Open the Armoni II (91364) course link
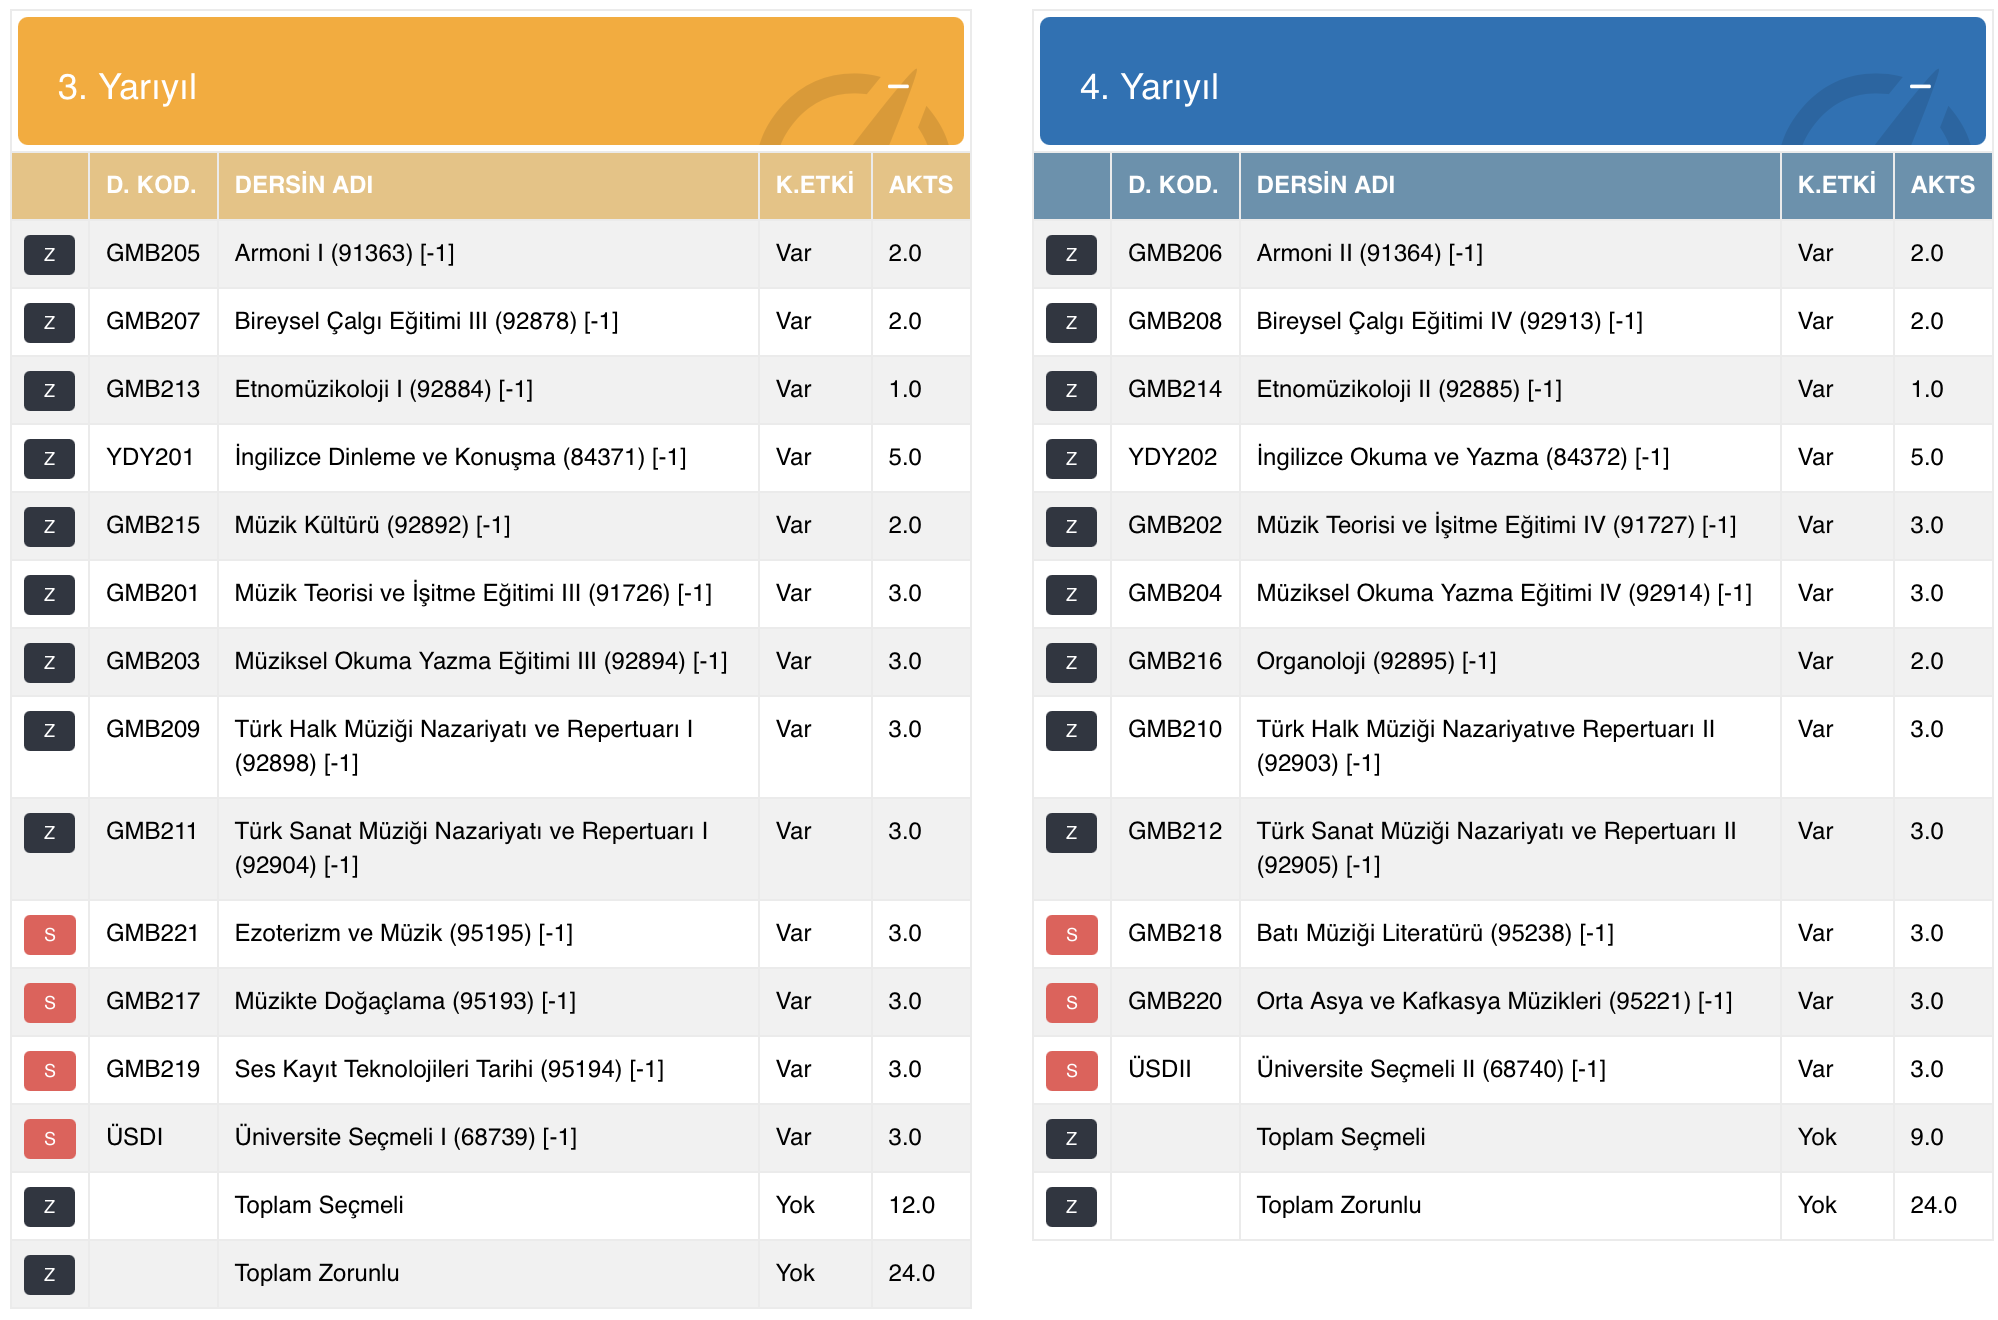This screenshot has height=1320, width=1998. pyautogui.click(x=1368, y=253)
